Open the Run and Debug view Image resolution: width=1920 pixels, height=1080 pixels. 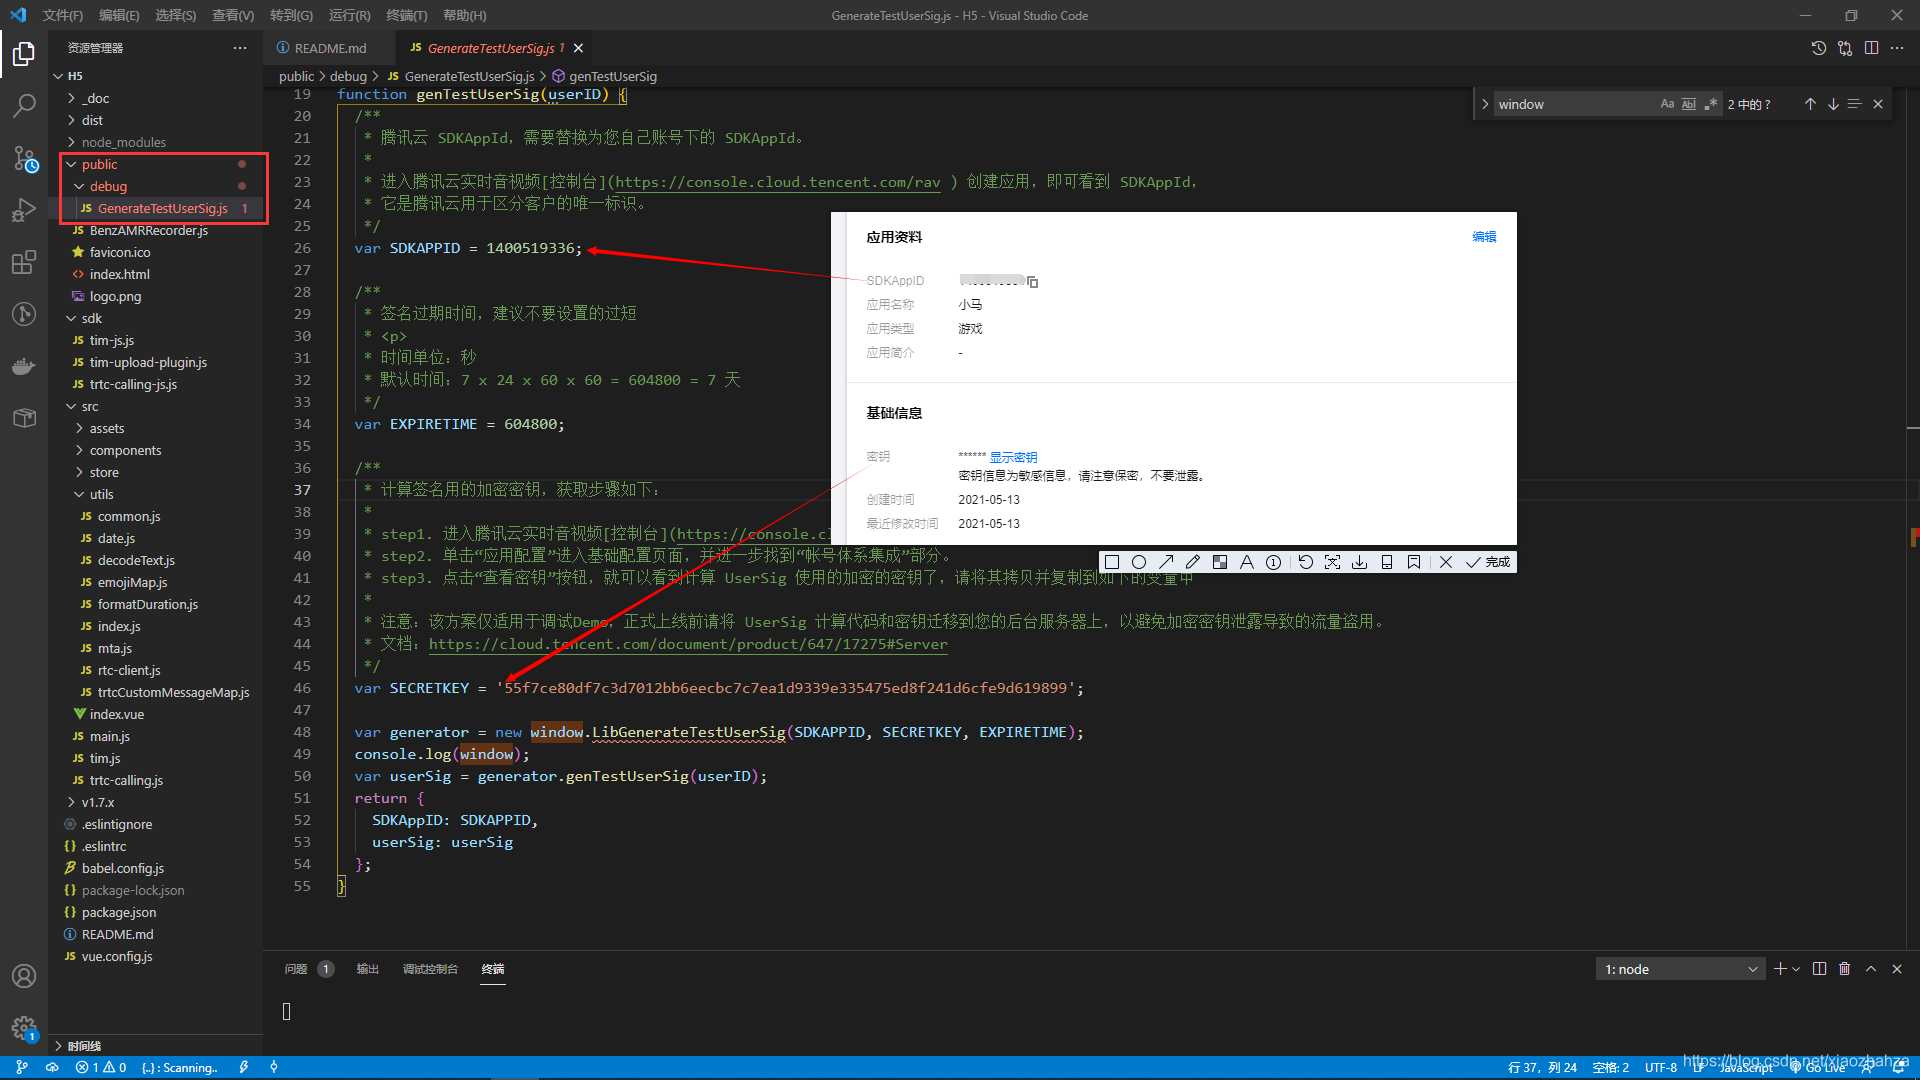click(24, 210)
